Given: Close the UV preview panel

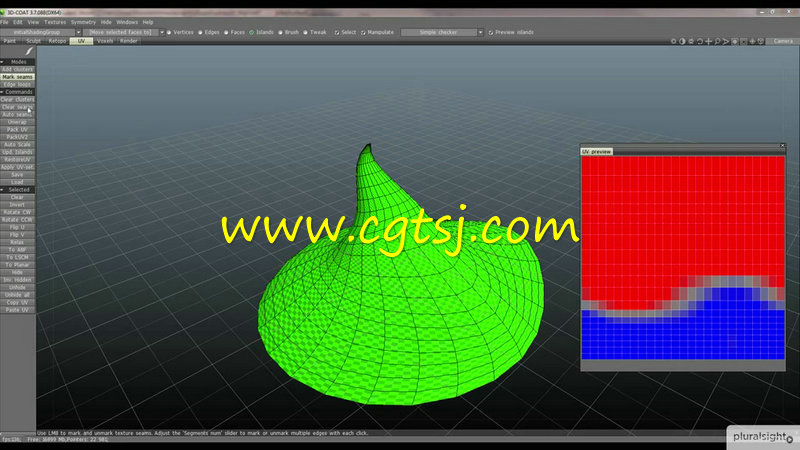Looking at the screenshot, I should click(782, 146).
